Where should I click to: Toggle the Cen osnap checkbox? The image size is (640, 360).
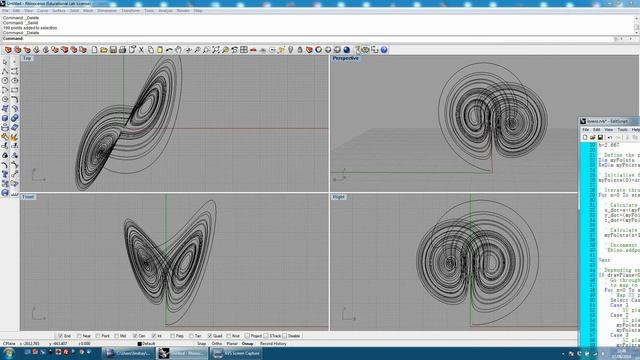pyautogui.click(x=135, y=336)
